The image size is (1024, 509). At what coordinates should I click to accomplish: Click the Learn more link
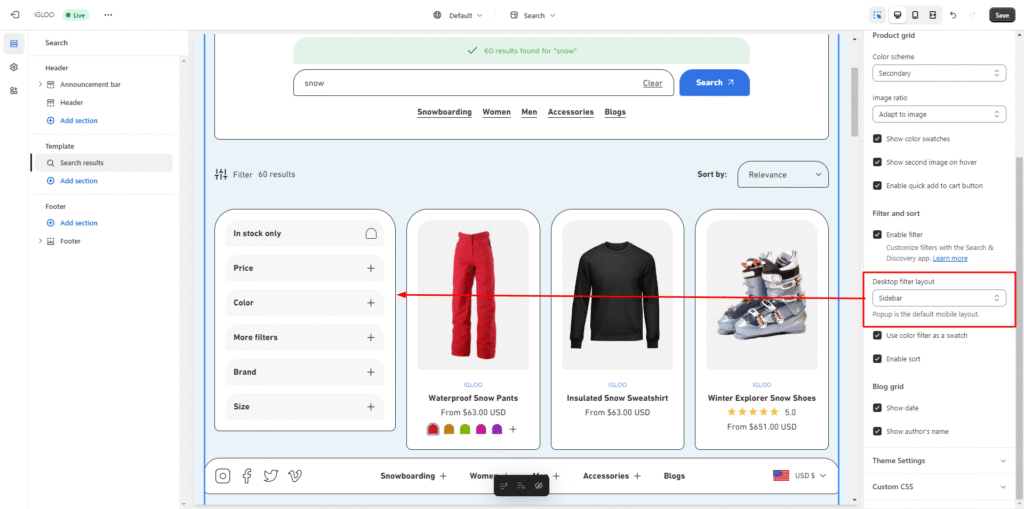pos(950,258)
